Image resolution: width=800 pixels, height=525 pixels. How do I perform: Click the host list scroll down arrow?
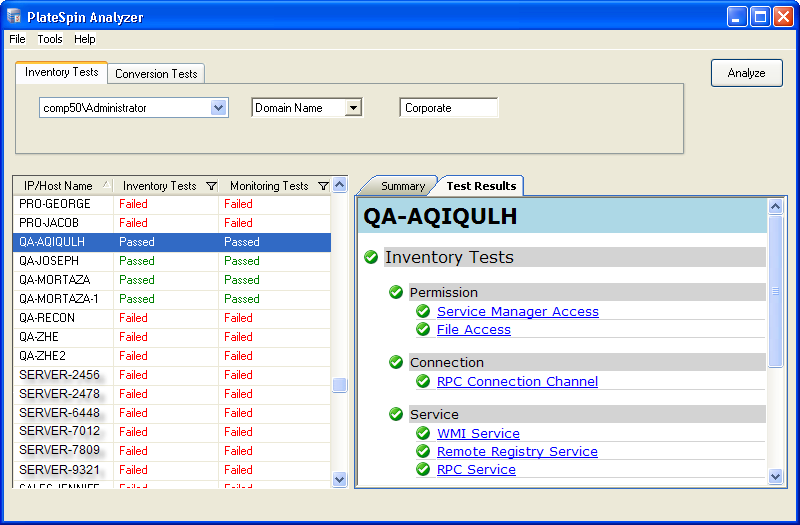pyautogui.click(x=339, y=479)
